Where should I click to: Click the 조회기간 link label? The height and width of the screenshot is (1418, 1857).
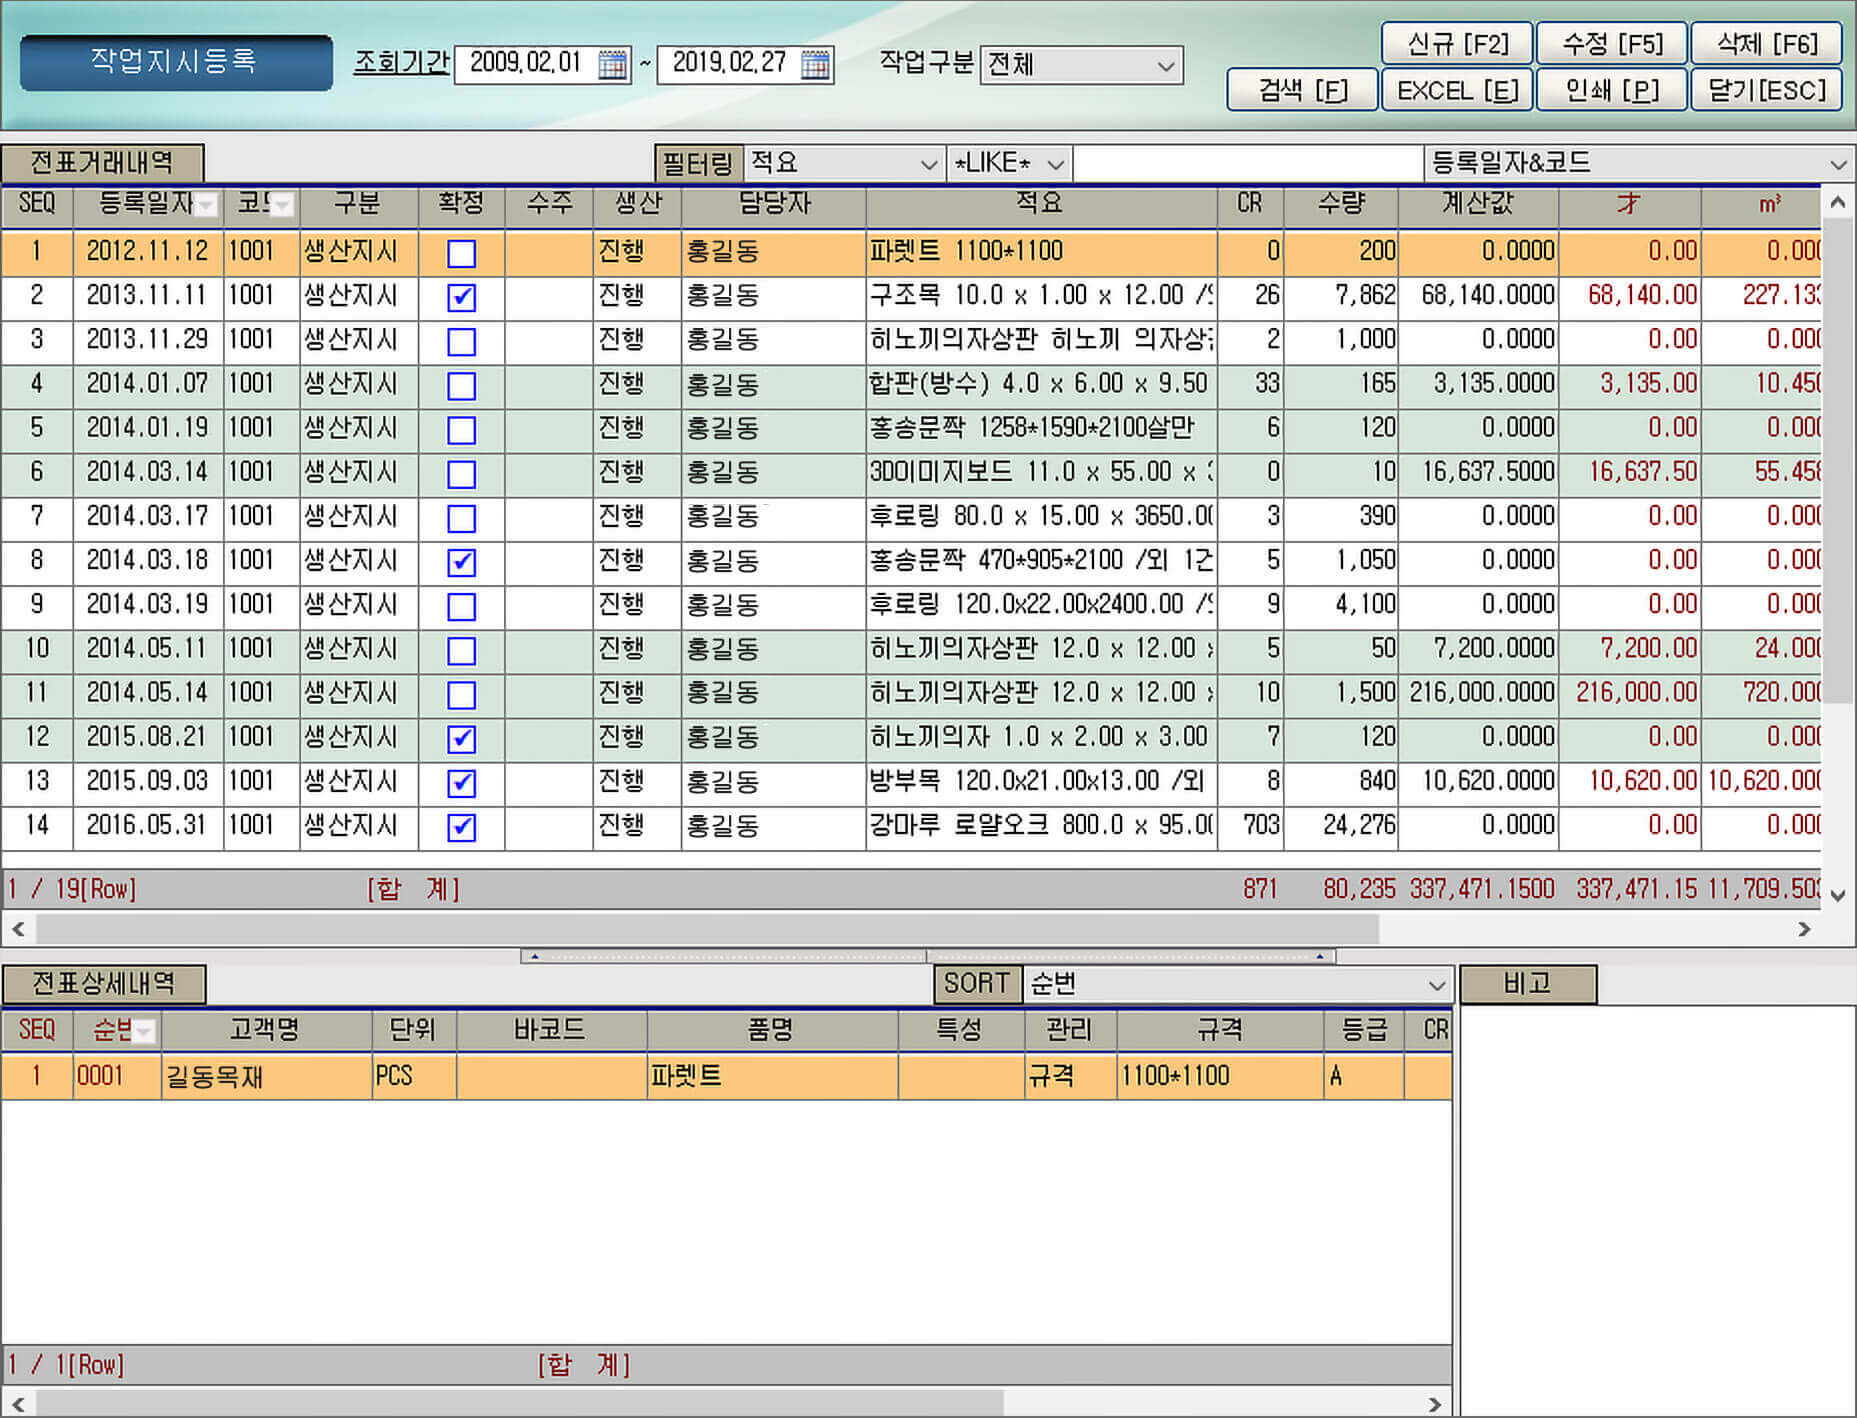[x=401, y=63]
